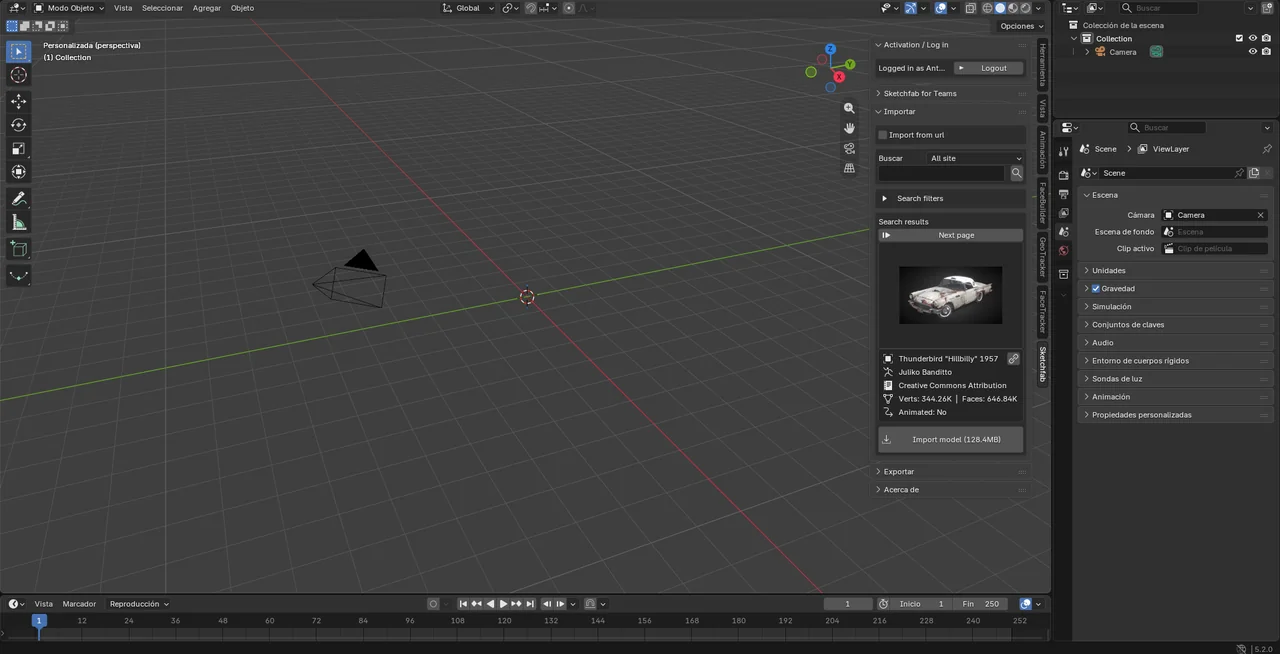Viewport: 1280px width, 654px height.
Task: Open the World properties tab
Action: pos(1063,251)
